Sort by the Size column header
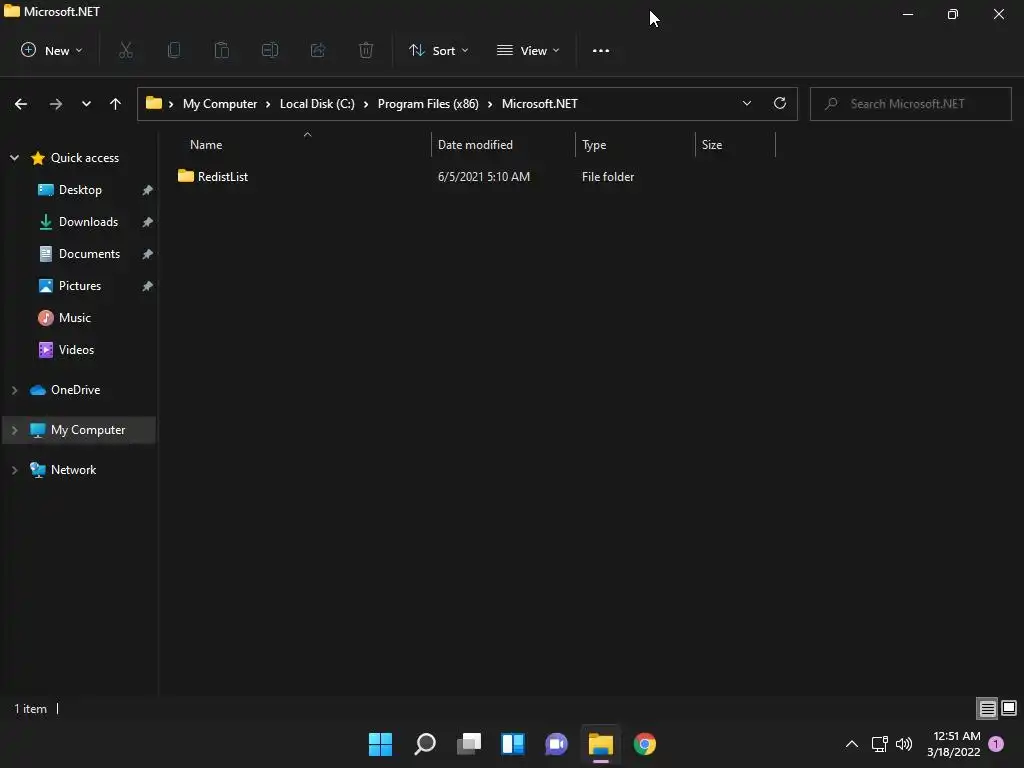This screenshot has width=1024, height=768. [x=712, y=145]
